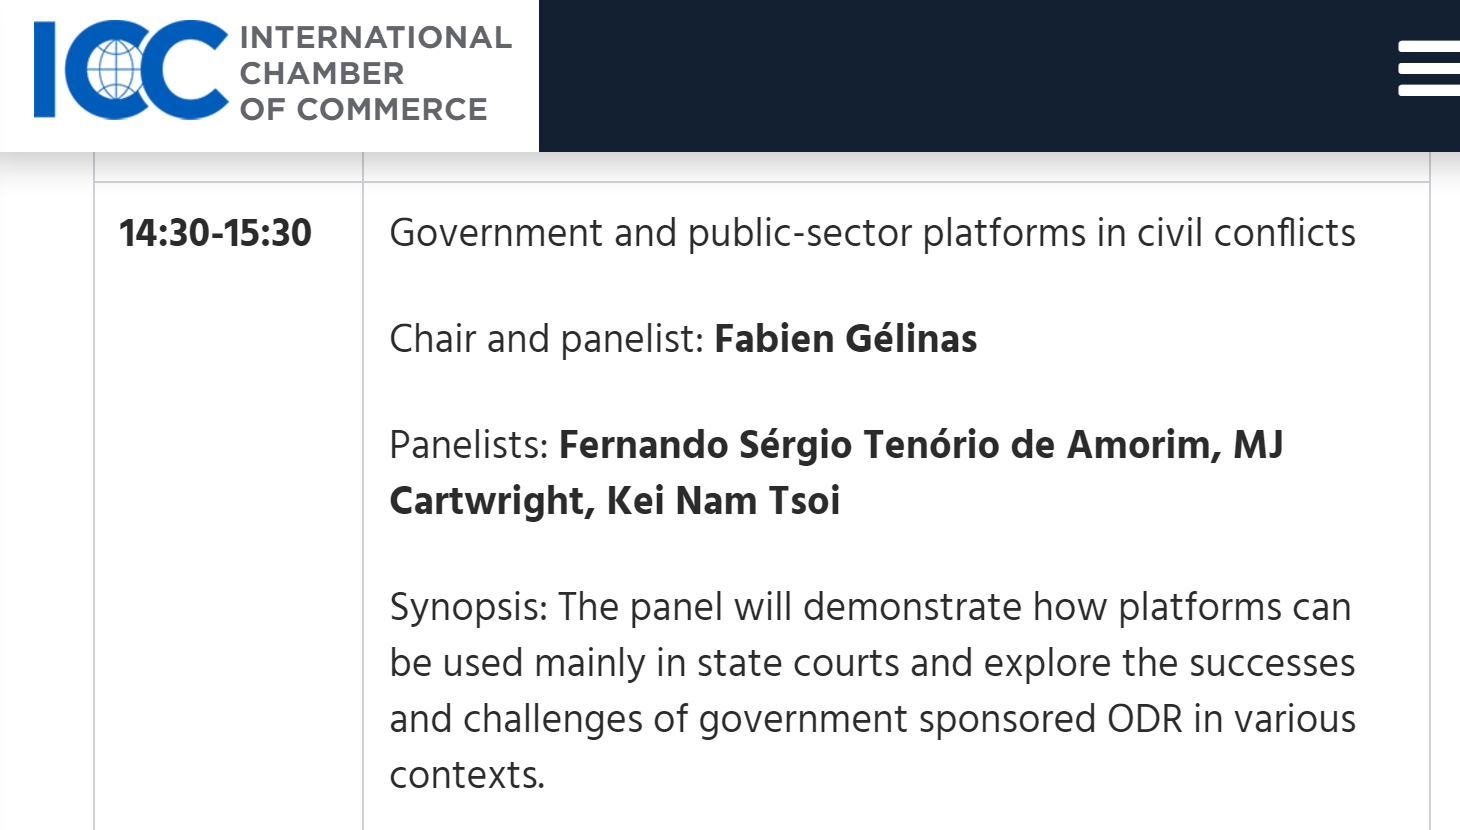Click the "Synopsis:" label
The width and height of the screenshot is (1460, 830).
pyautogui.click(x=468, y=607)
